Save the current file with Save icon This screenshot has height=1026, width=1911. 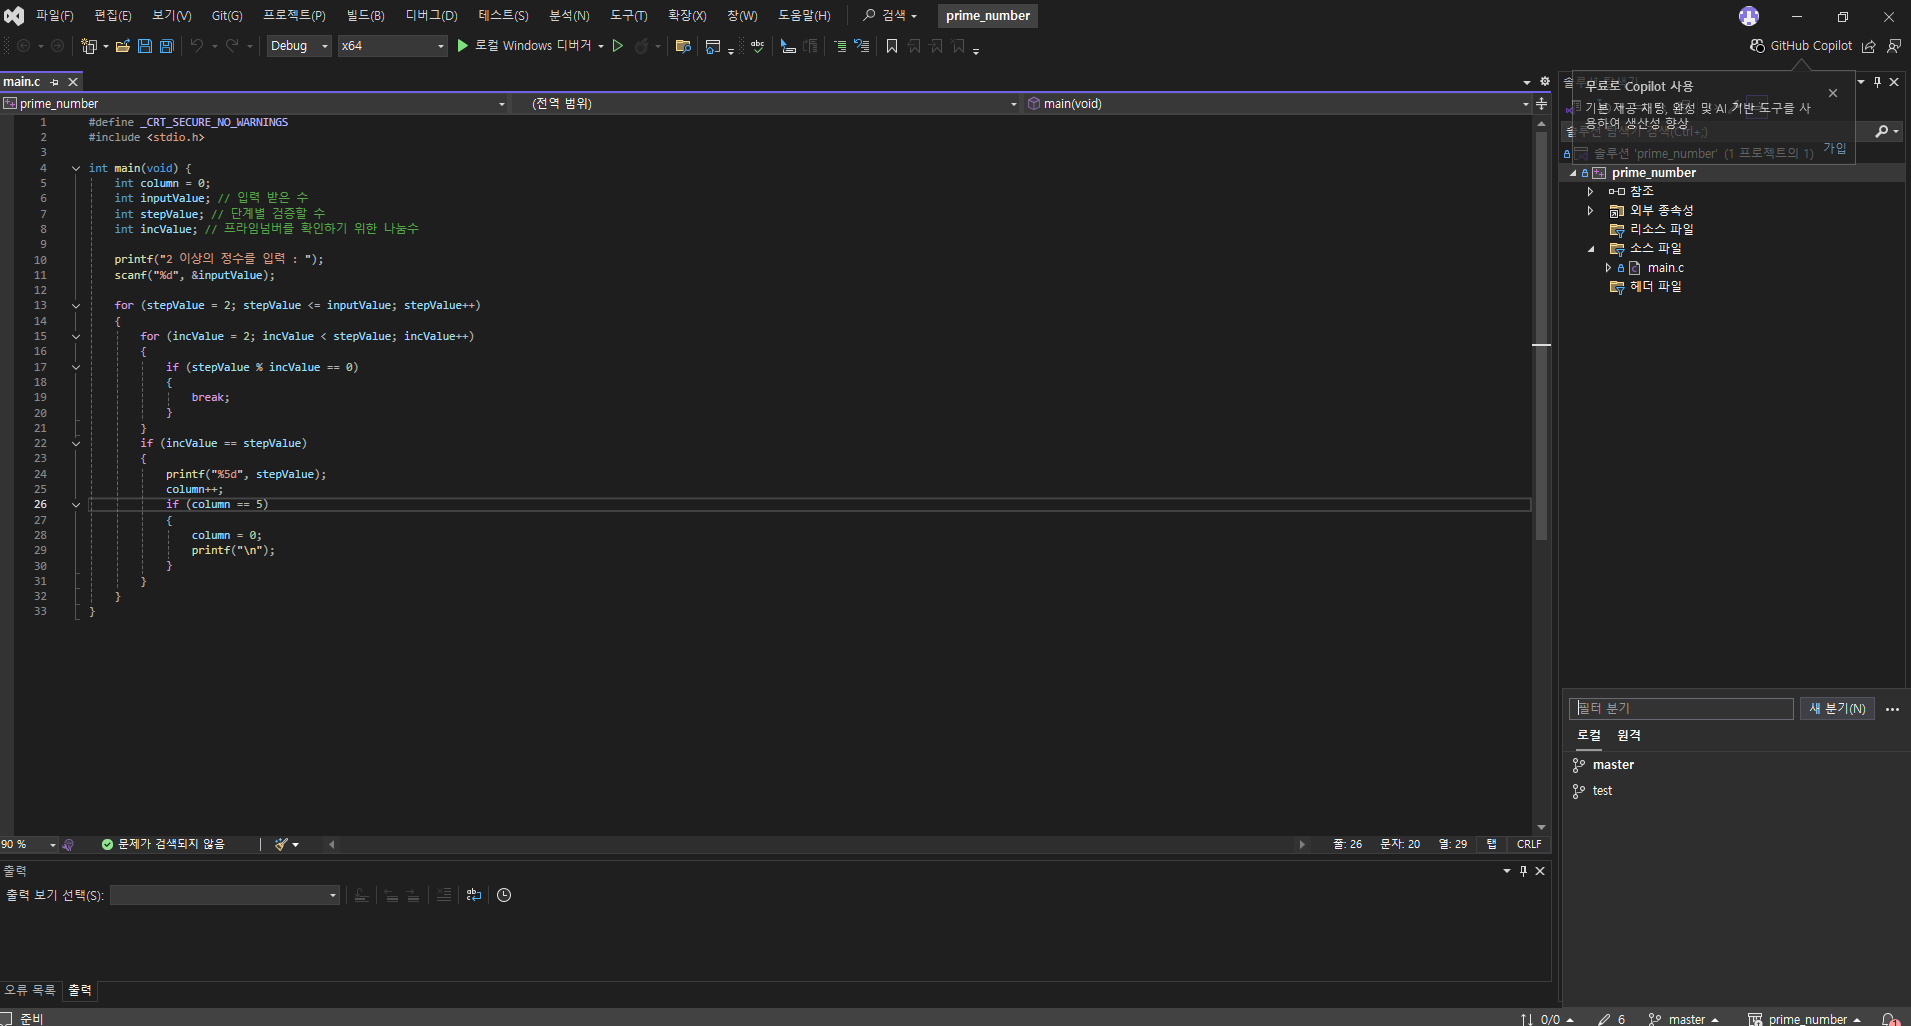[145, 46]
